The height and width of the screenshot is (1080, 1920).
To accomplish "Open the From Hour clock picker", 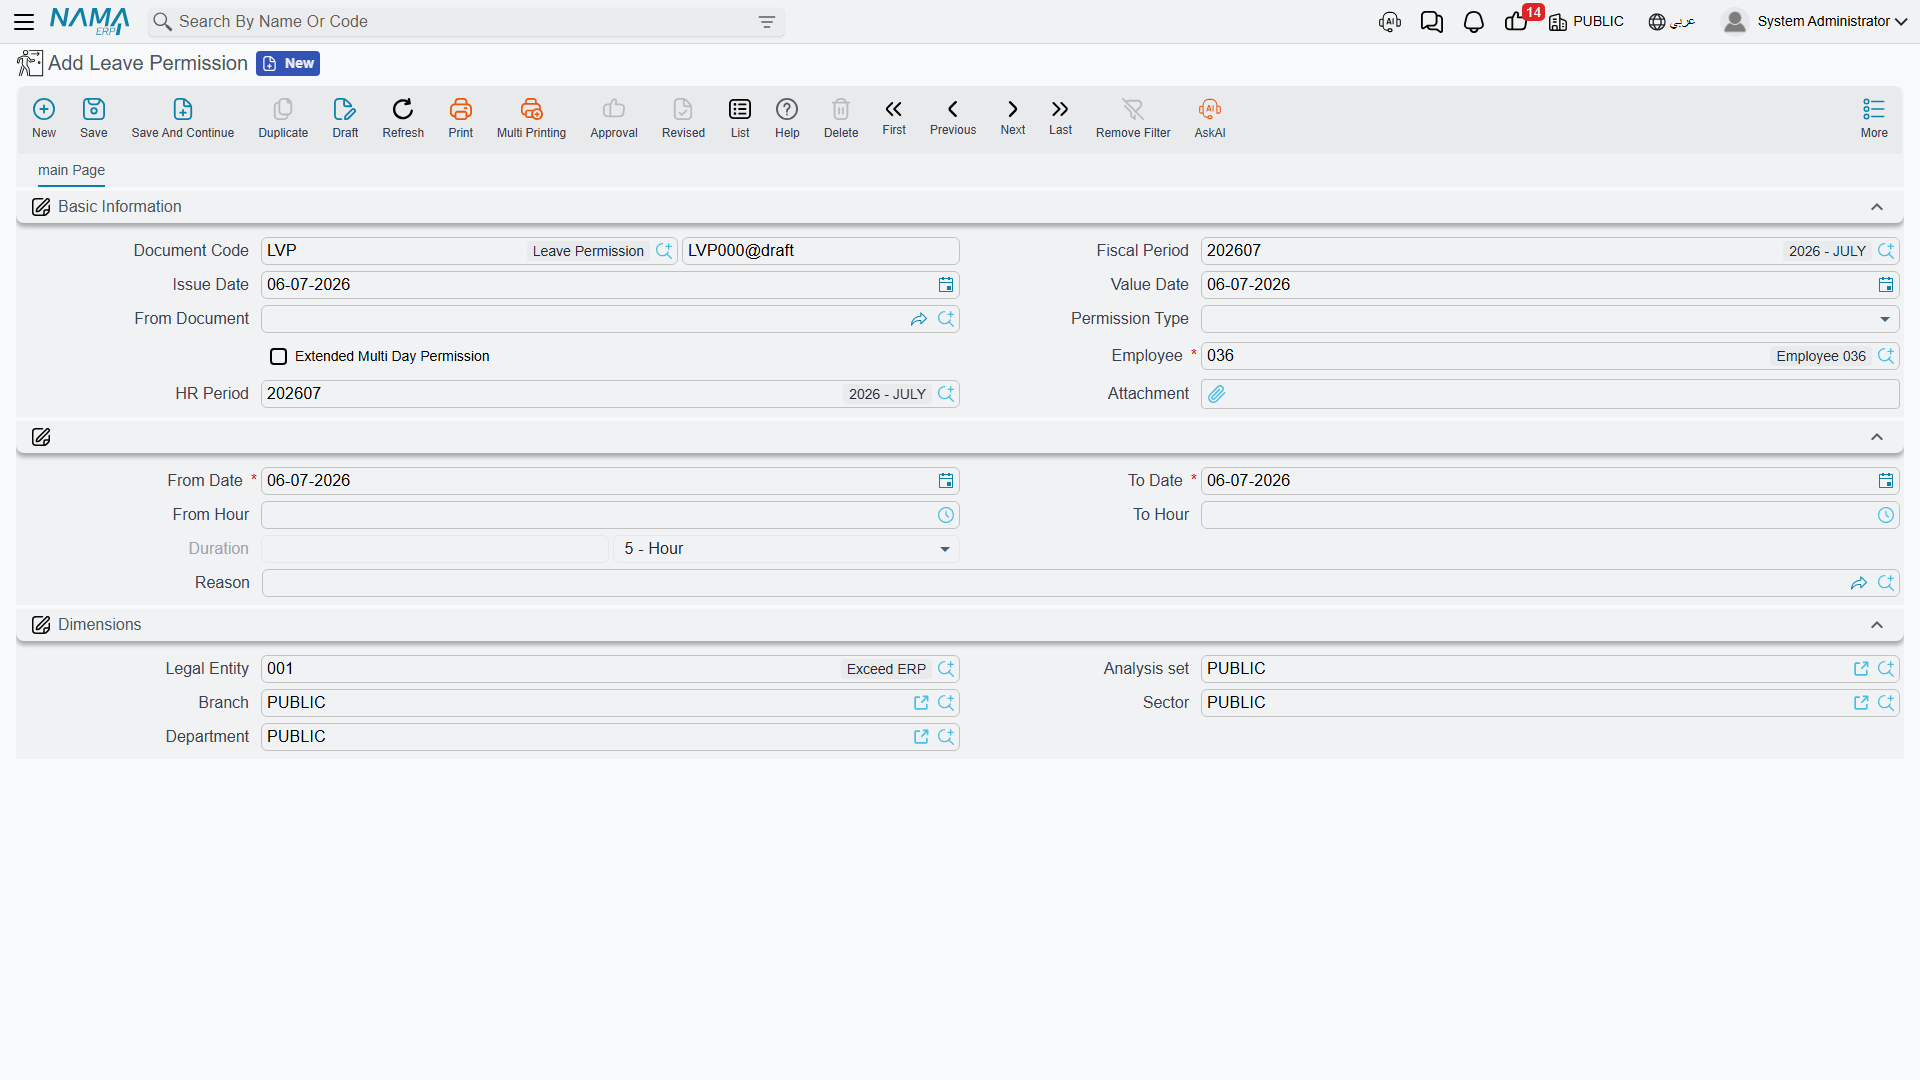I will point(945,515).
